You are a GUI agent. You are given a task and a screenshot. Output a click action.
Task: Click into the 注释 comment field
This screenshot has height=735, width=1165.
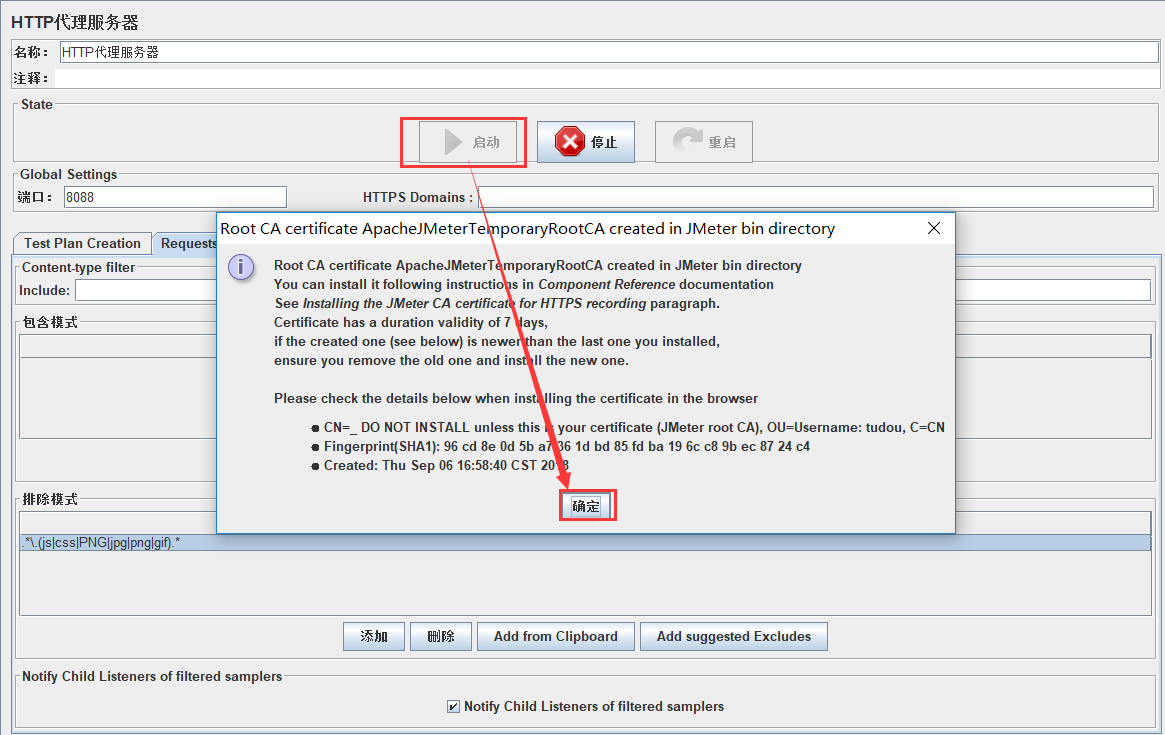click(x=606, y=78)
